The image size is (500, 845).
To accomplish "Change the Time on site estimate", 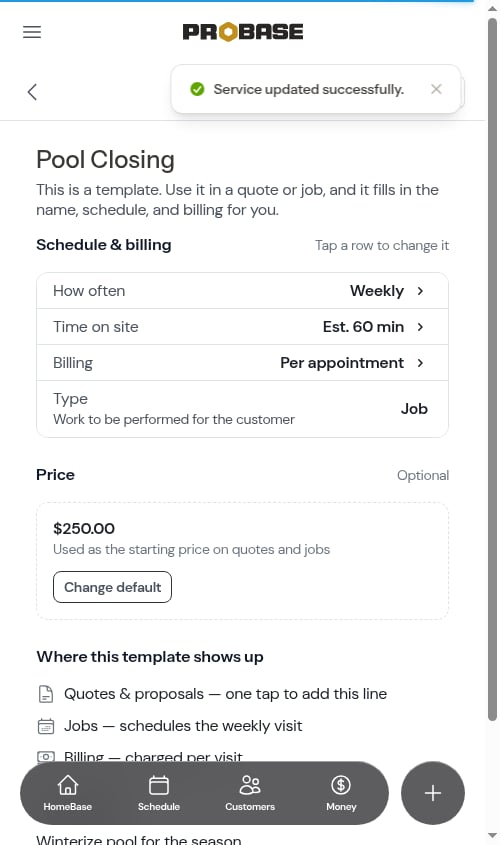I will point(242,327).
